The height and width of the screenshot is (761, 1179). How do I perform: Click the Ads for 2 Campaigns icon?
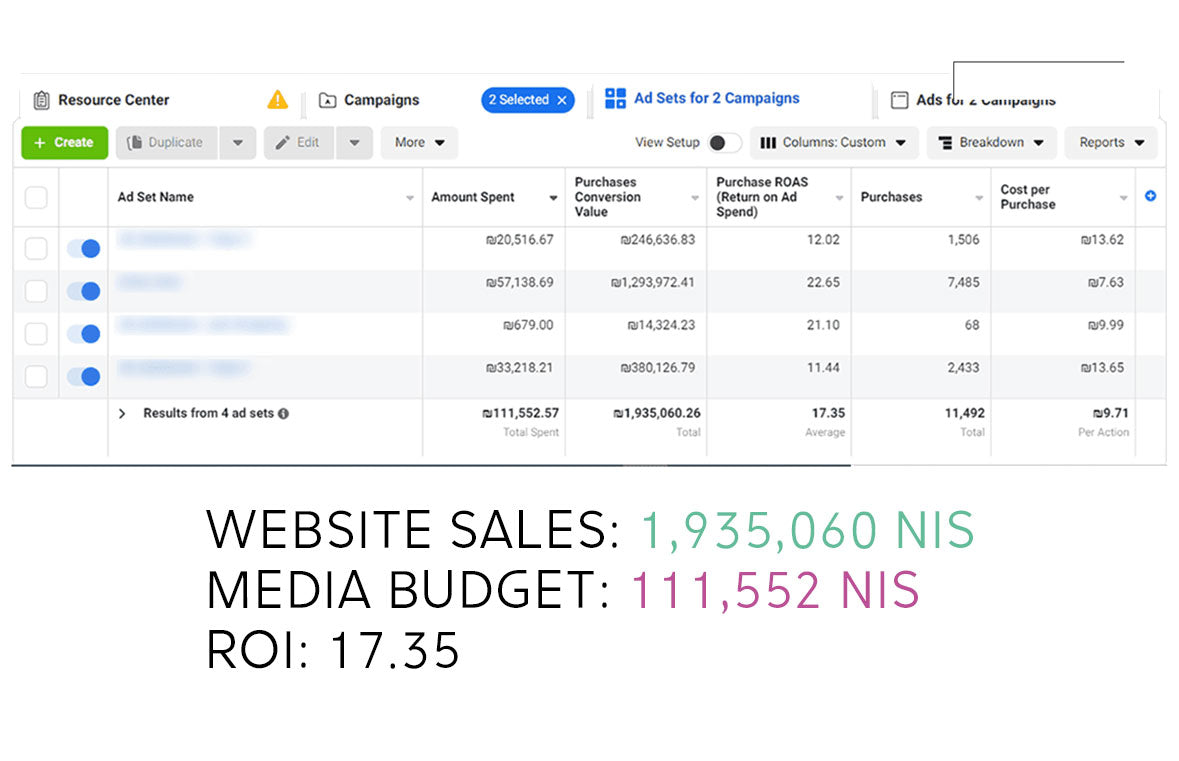pyautogui.click(x=899, y=100)
